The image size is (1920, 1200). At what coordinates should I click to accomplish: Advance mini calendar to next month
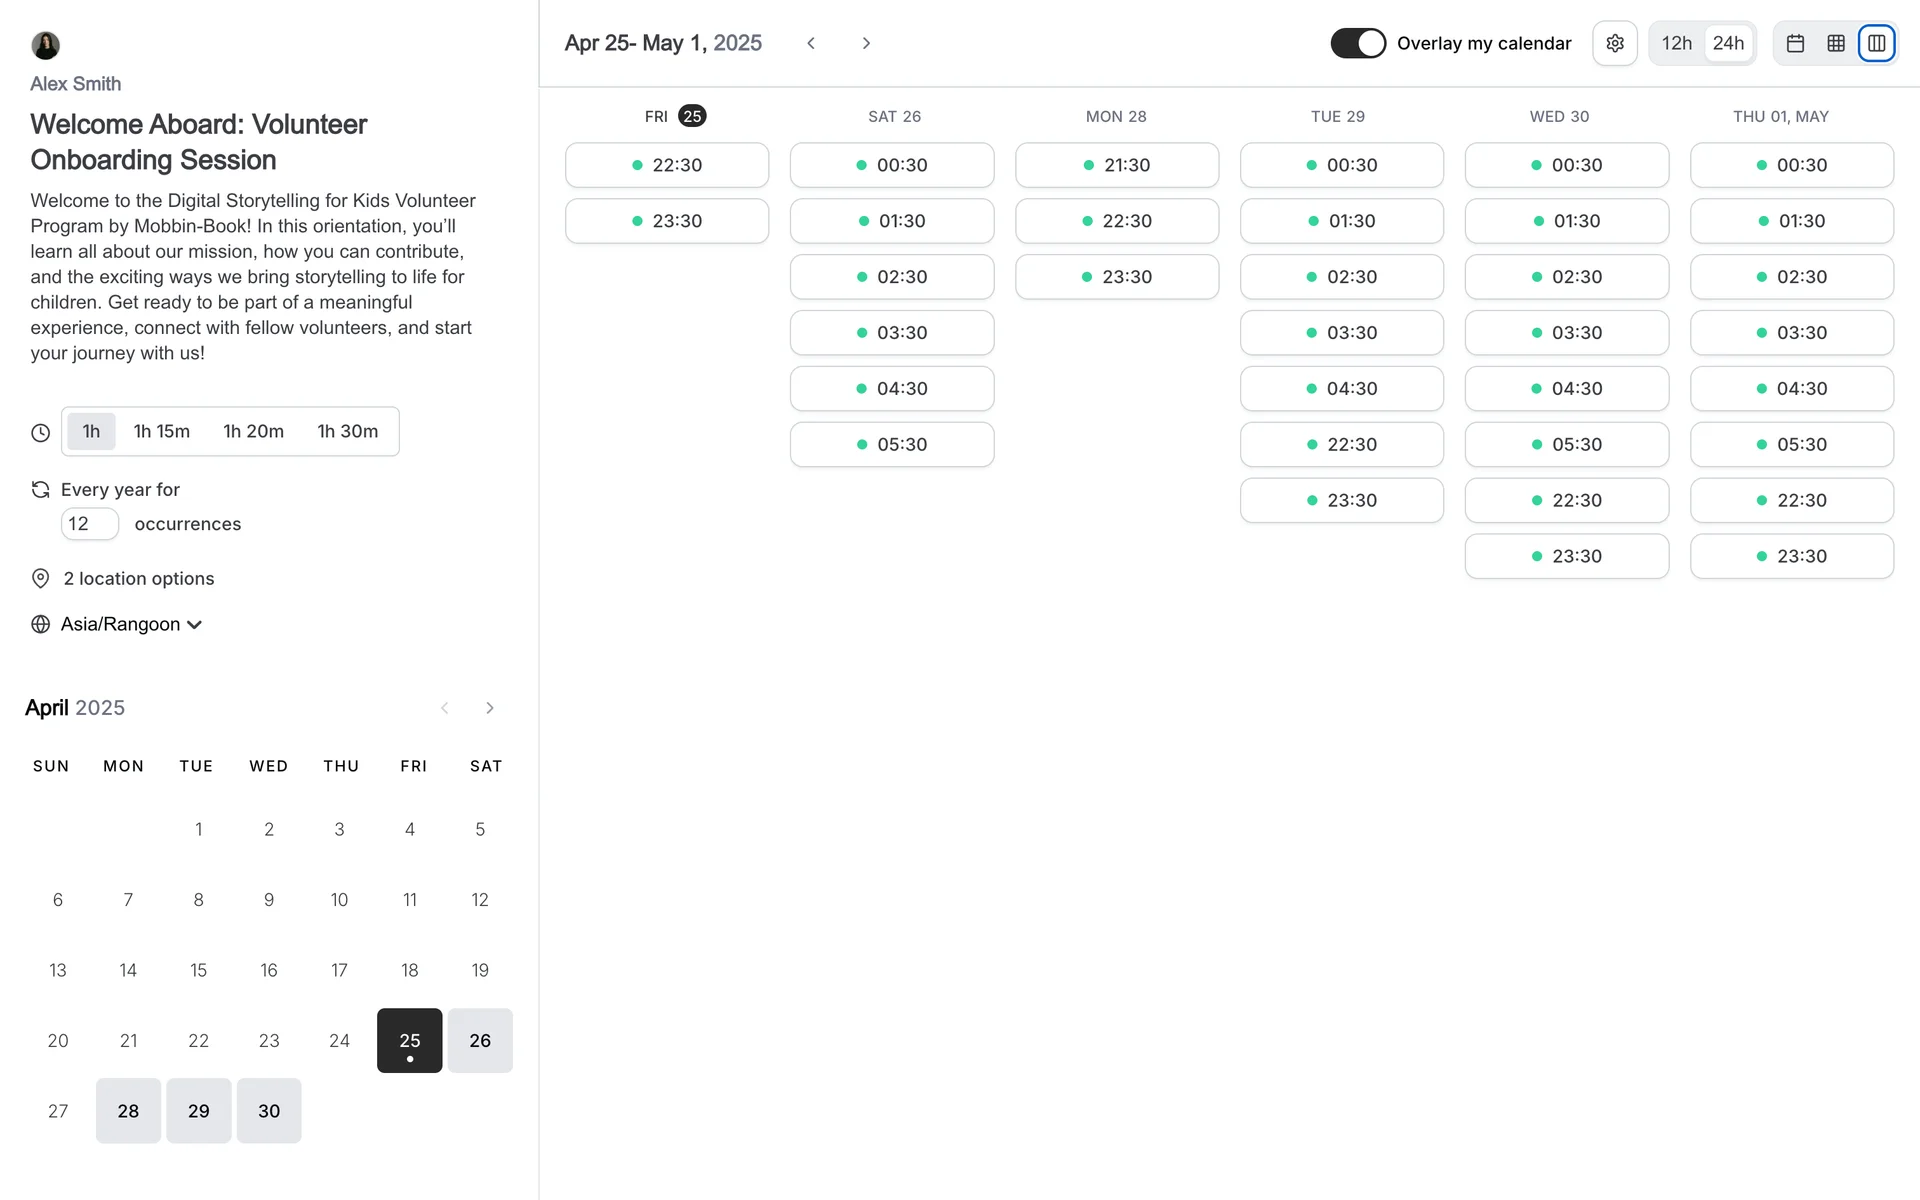coord(490,708)
